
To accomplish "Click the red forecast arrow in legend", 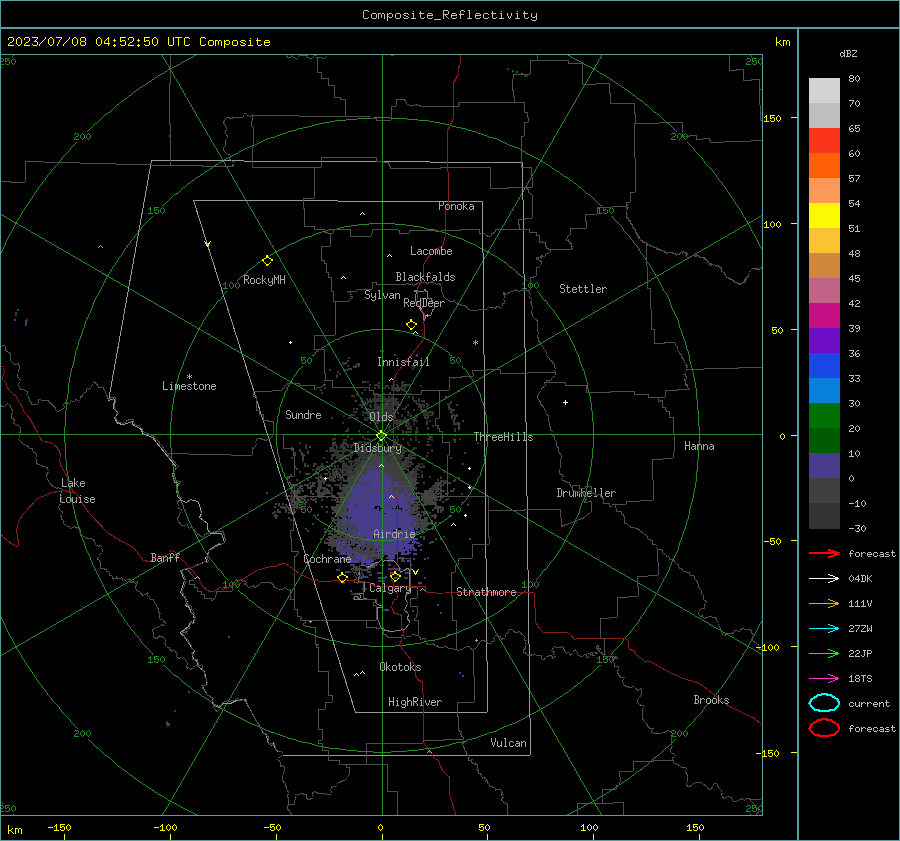I will point(824,553).
